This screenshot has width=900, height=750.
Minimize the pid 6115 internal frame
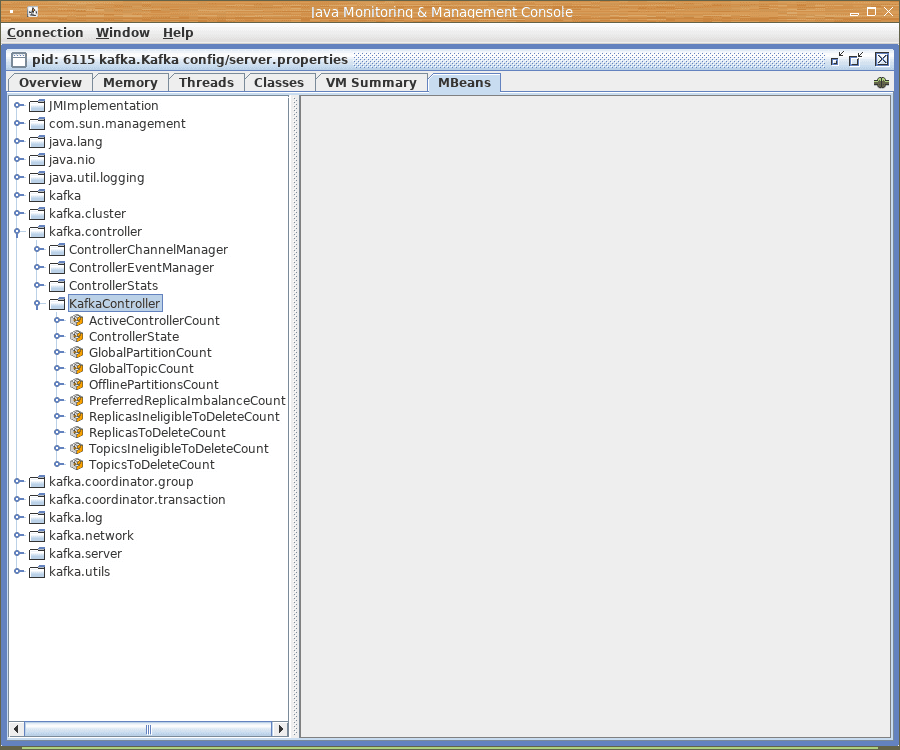(x=837, y=59)
